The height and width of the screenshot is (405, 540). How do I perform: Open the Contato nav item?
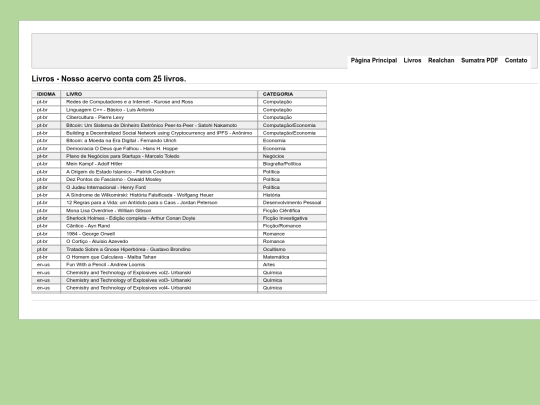point(516,60)
